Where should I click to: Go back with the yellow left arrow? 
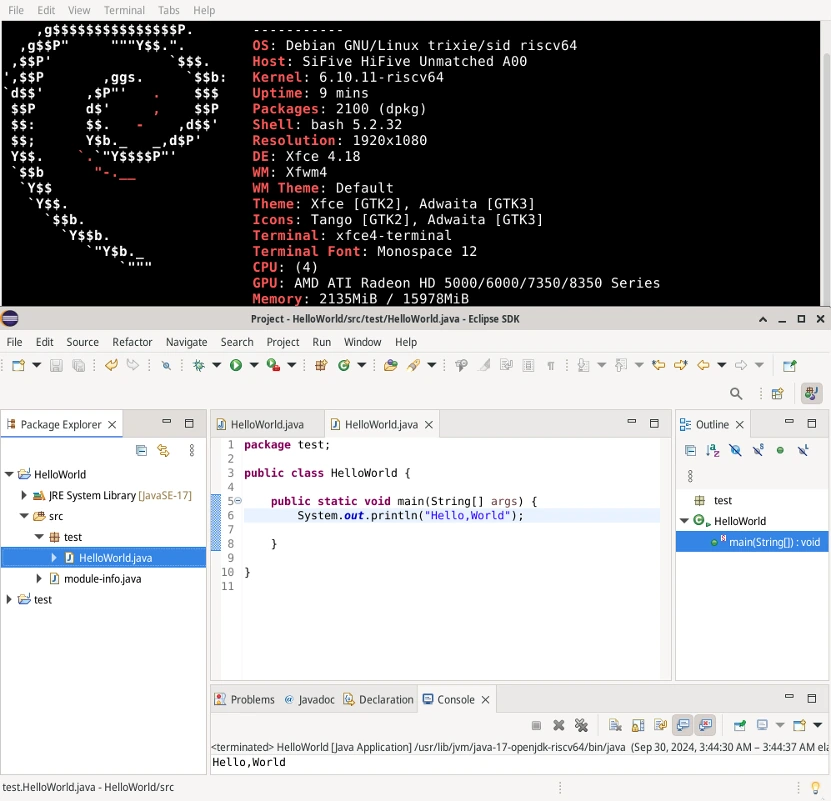(x=704, y=365)
